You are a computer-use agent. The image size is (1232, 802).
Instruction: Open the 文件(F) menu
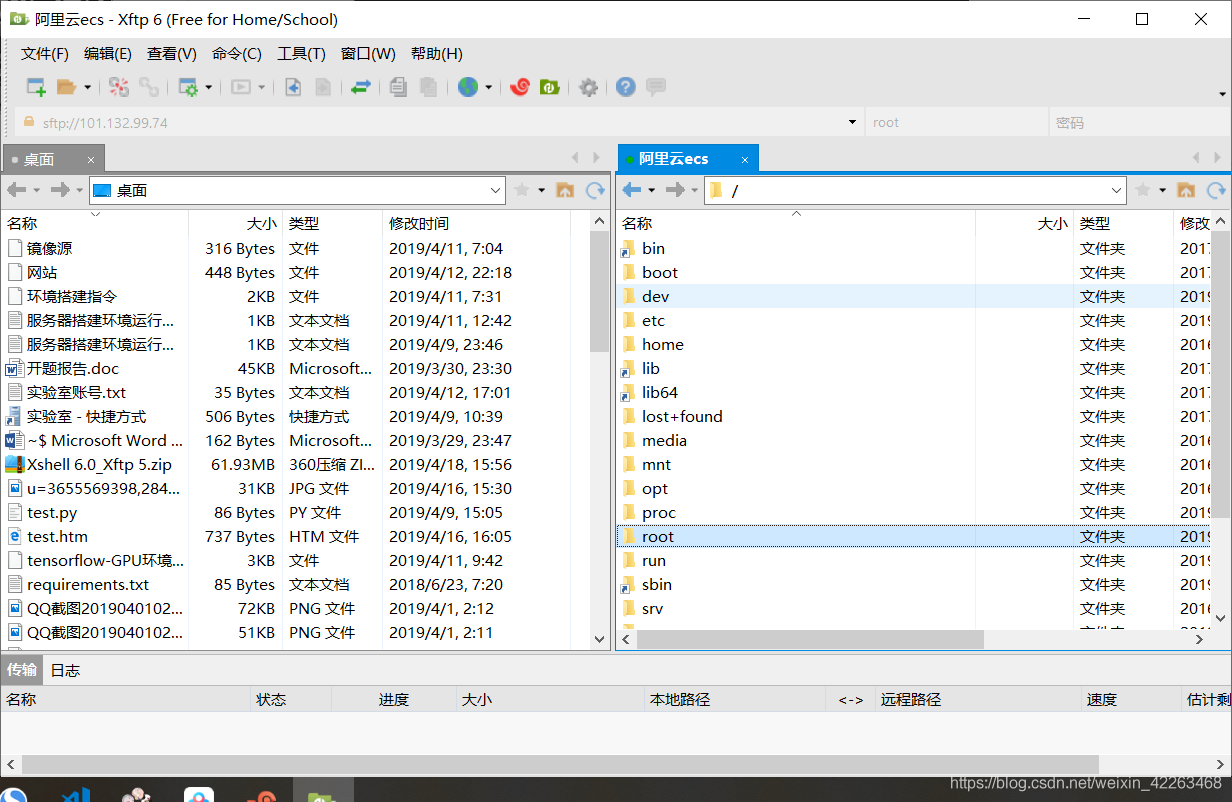45,54
